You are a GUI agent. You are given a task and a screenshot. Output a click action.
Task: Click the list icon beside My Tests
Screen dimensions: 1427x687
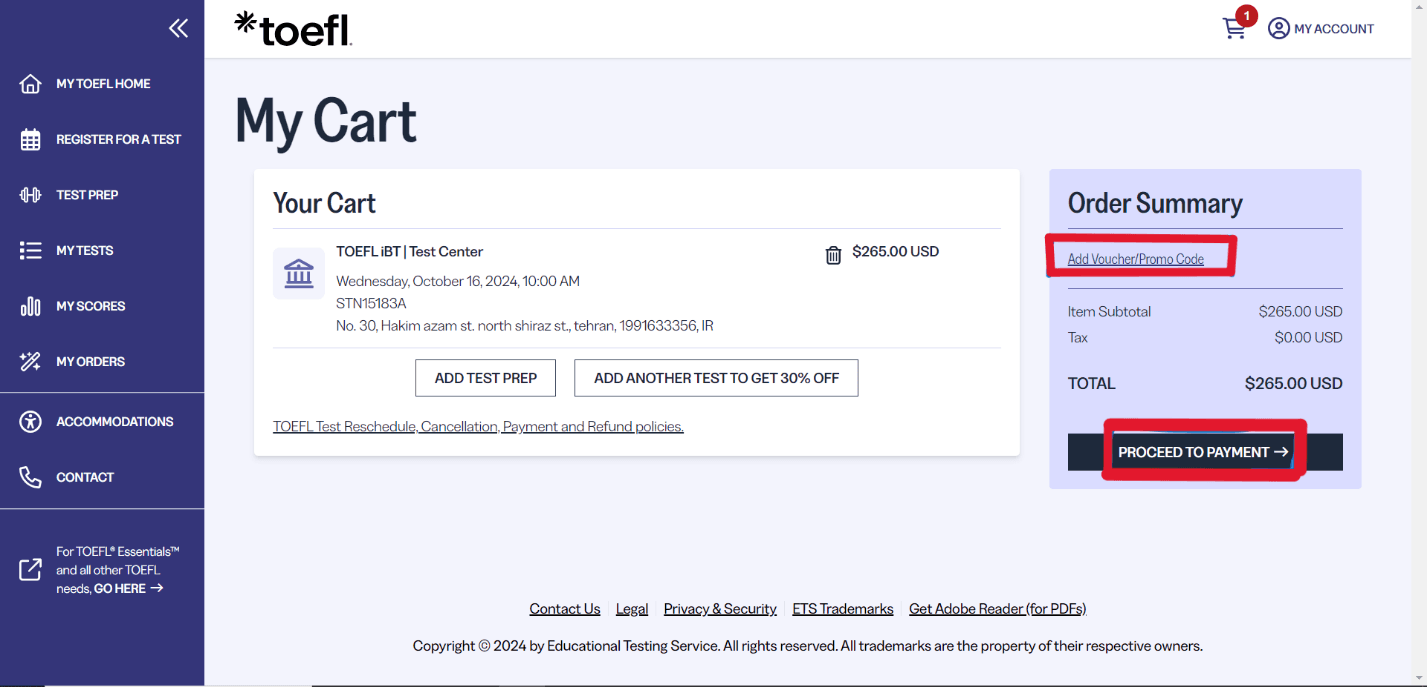tap(31, 251)
